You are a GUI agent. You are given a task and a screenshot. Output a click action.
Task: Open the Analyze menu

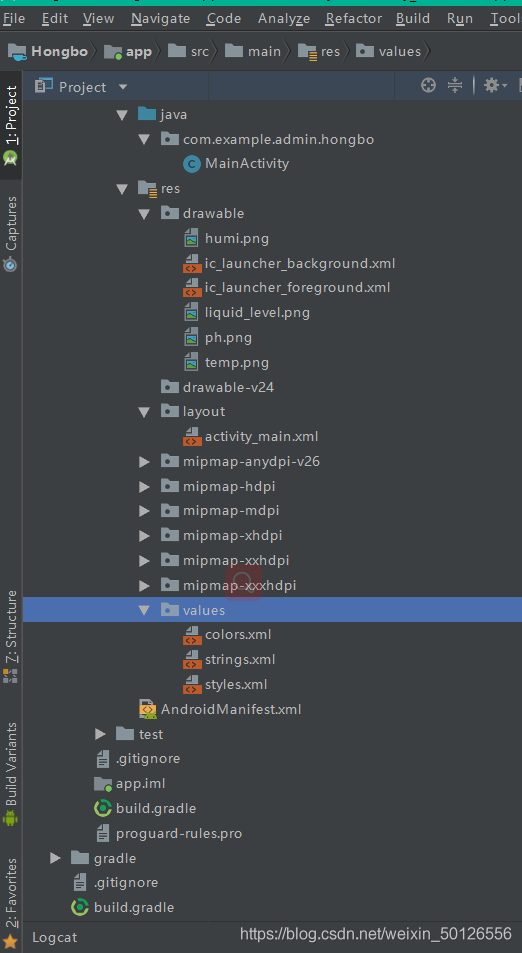click(x=284, y=18)
